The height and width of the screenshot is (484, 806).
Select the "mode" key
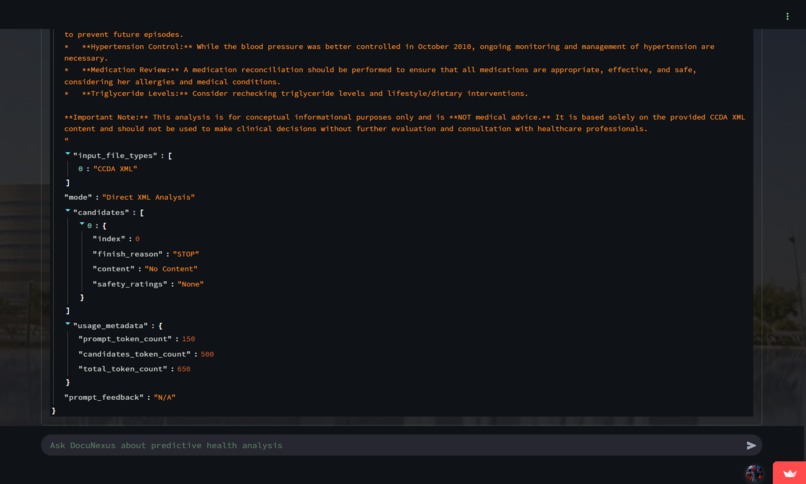click(78, 197)
